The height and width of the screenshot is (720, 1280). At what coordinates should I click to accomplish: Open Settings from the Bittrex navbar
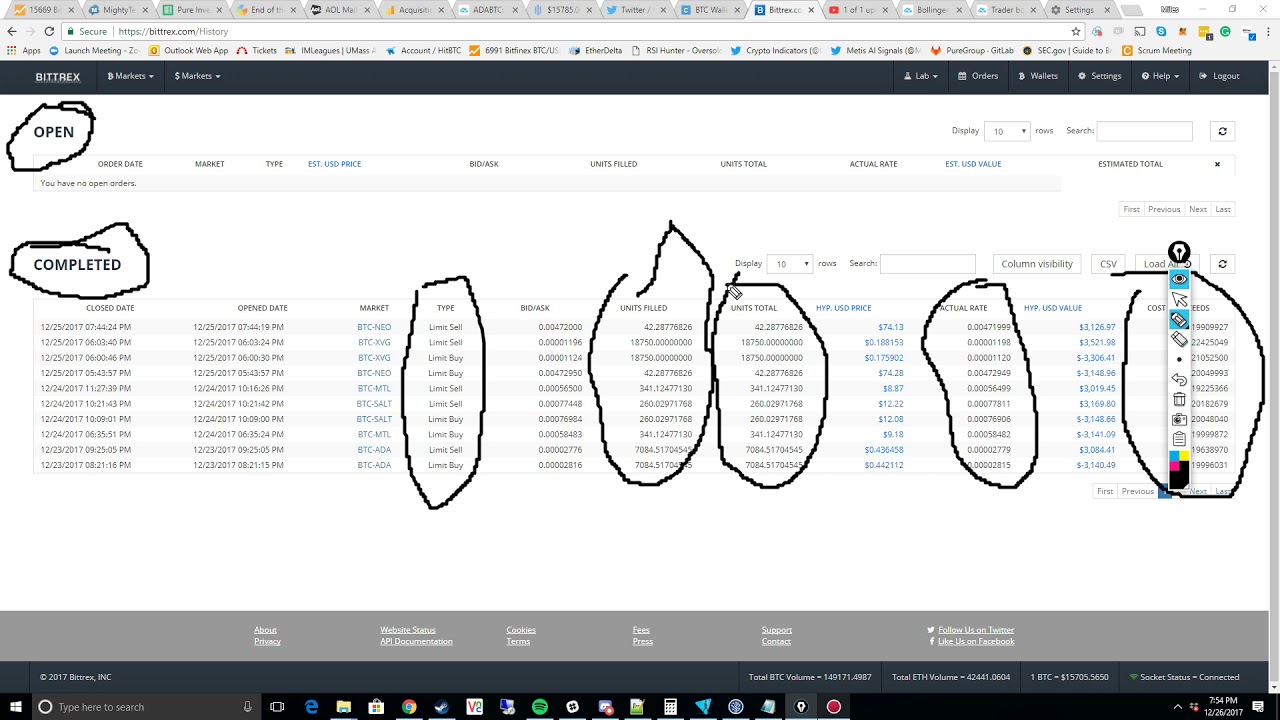(1099, 76)
